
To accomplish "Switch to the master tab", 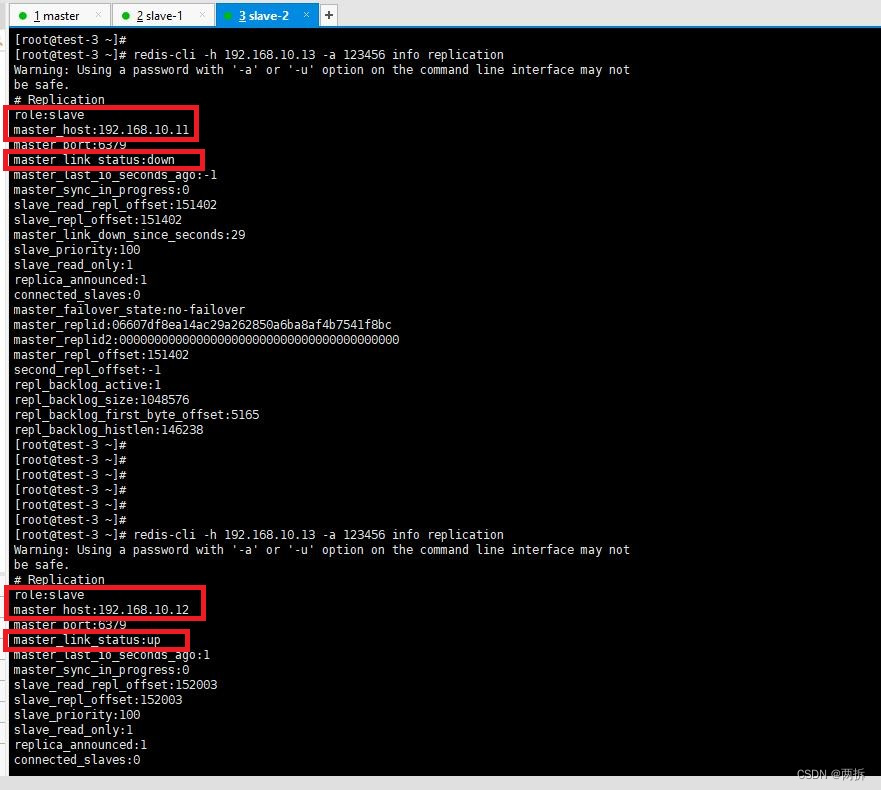I will point(57,15).
